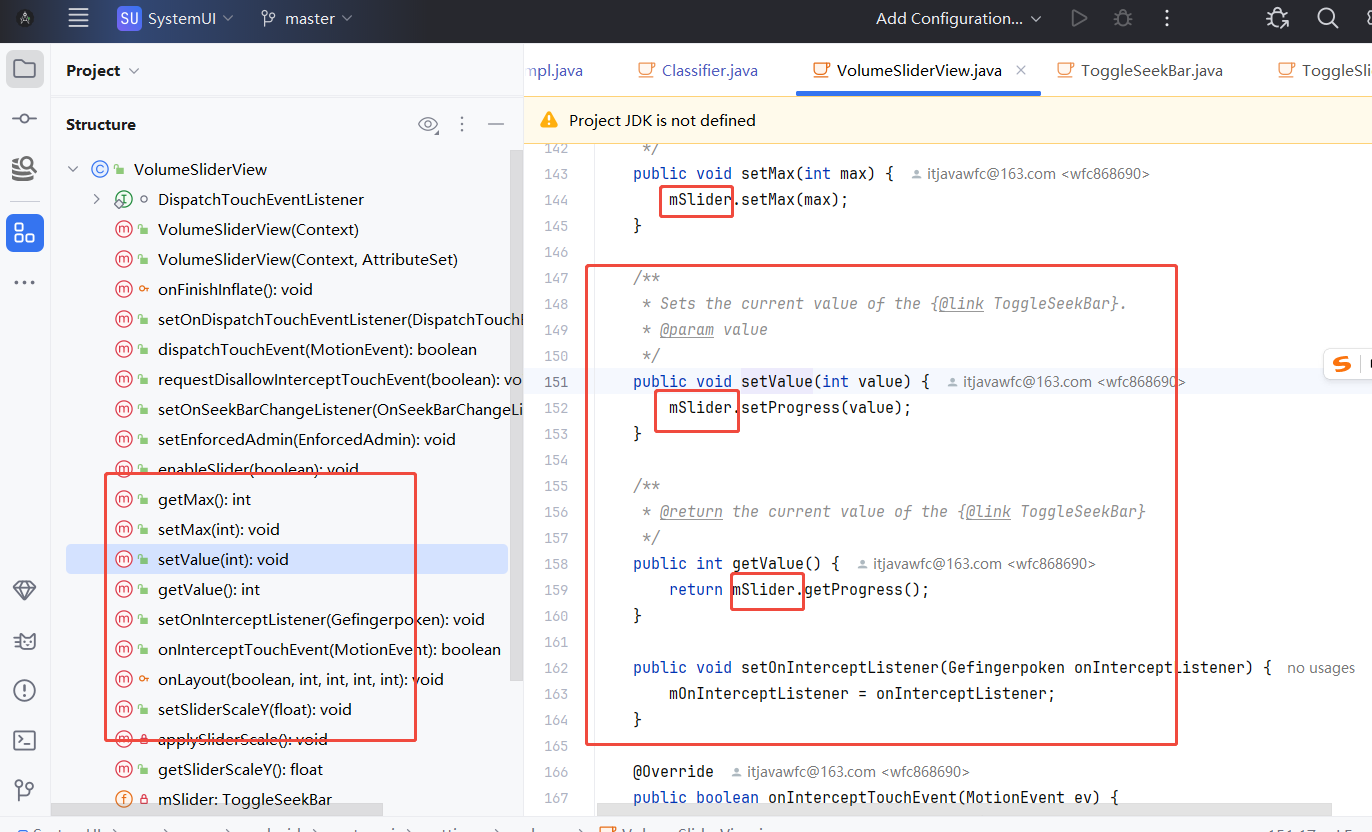Switch to ToggleSeekBar.java tab

tap(1141, 70)
